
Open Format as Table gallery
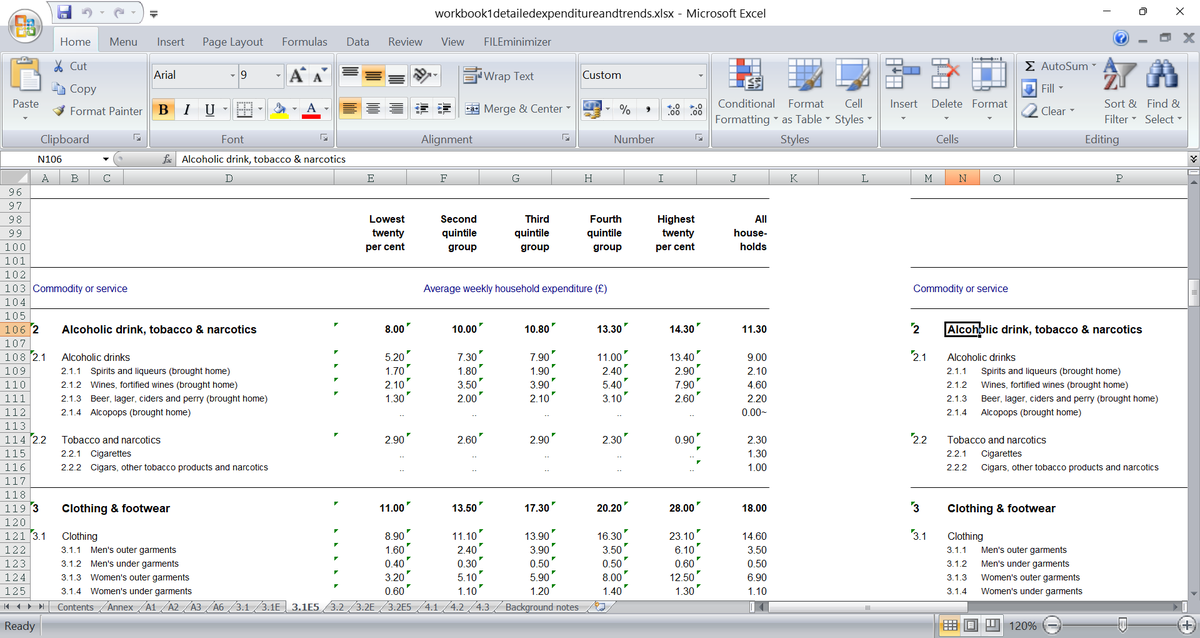tap(806, 90)
